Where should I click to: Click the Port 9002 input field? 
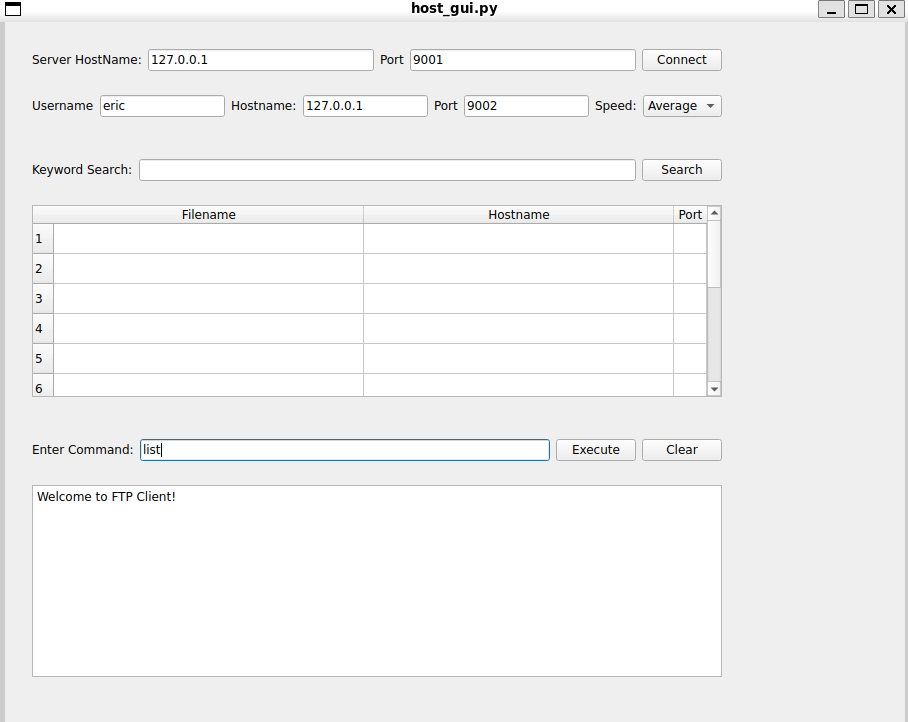(526, 106)
